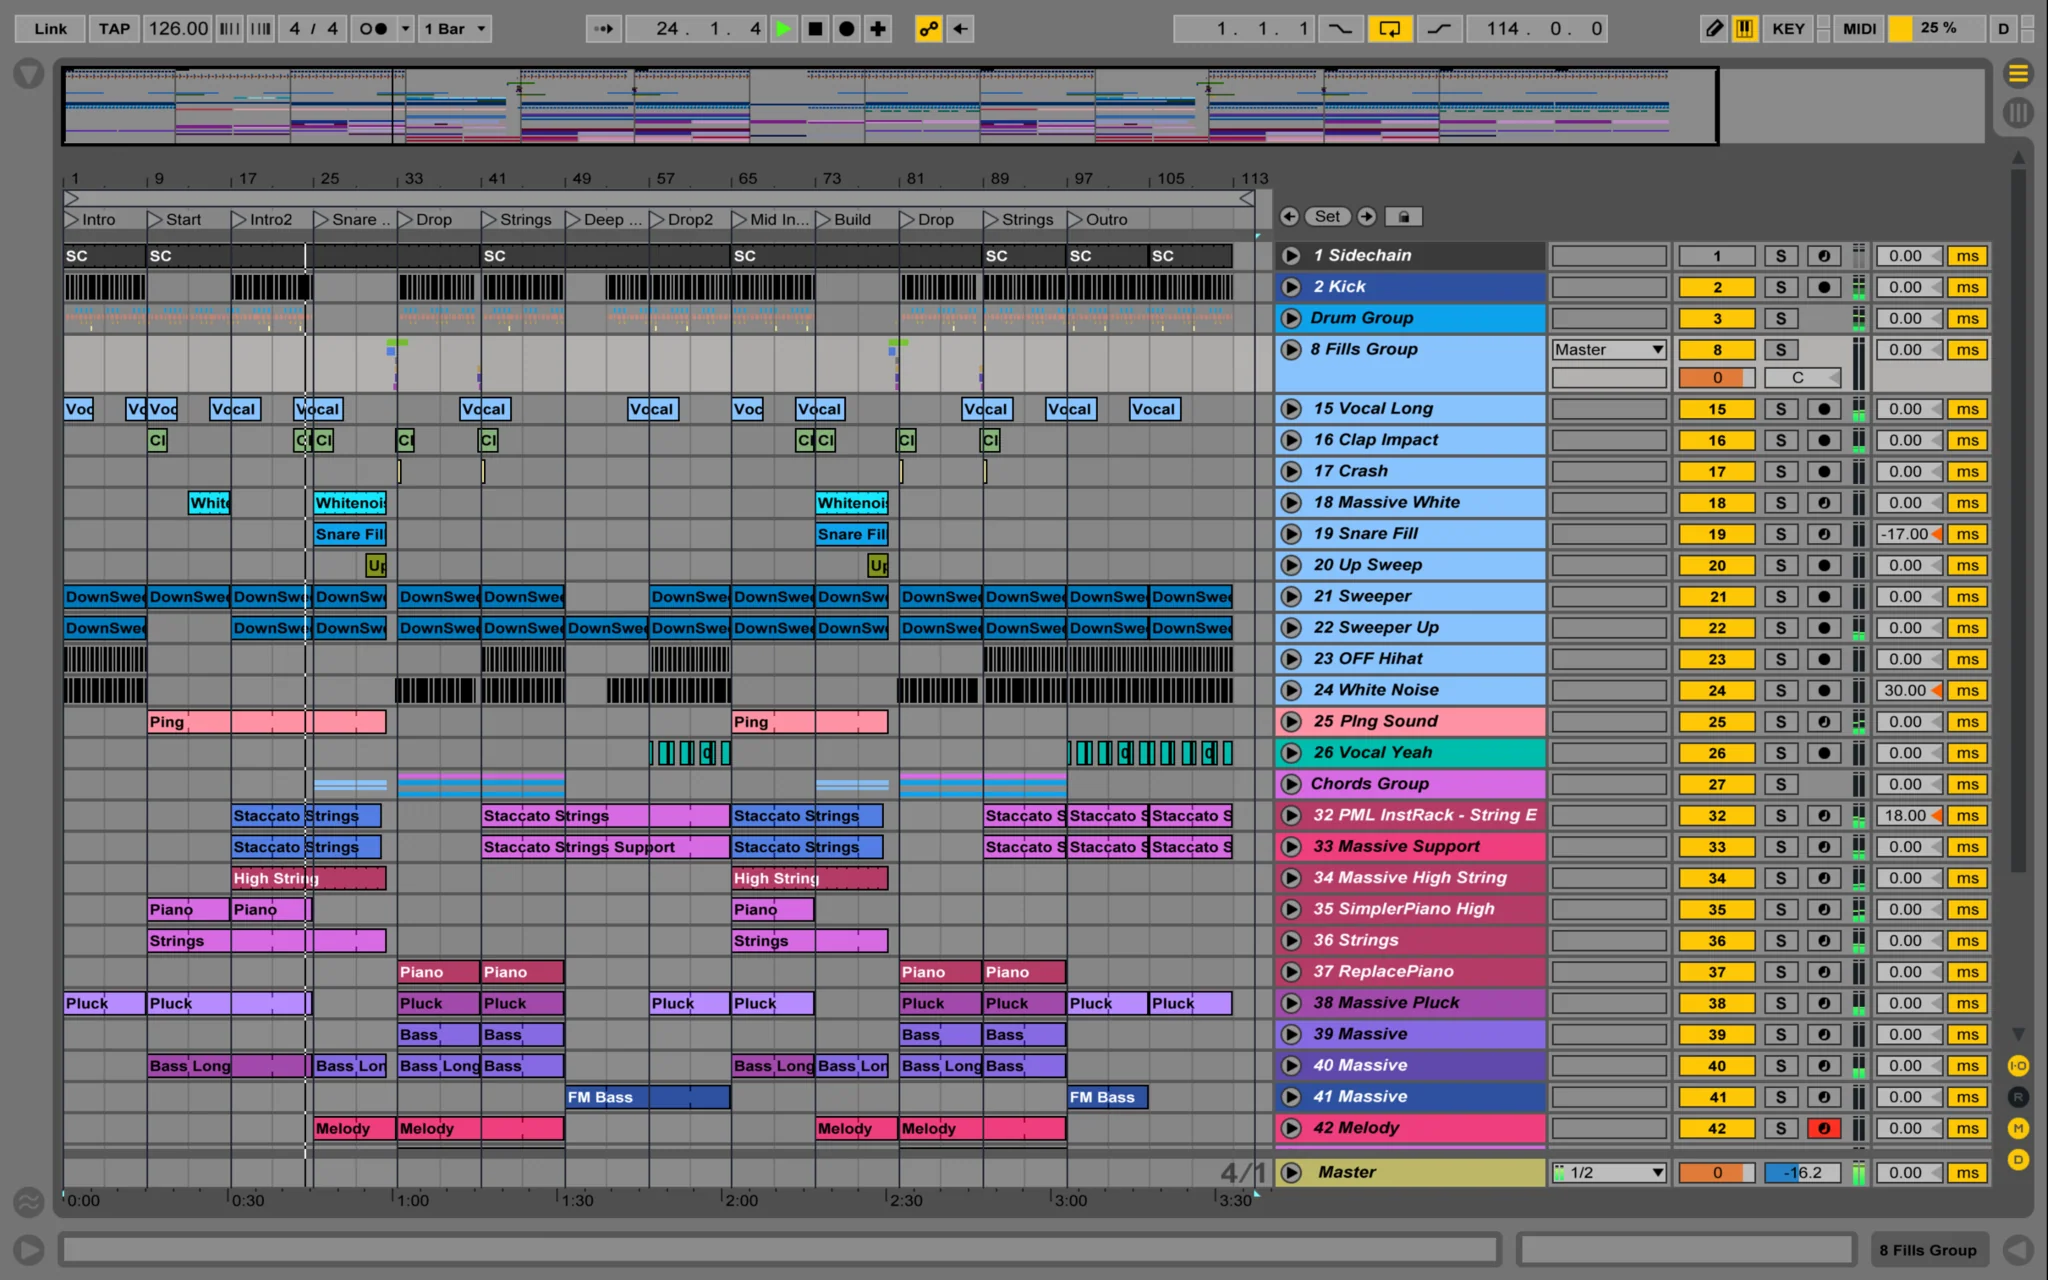
Task: Unfold the 1 Sidechain track
Action: click(1291, 256)
